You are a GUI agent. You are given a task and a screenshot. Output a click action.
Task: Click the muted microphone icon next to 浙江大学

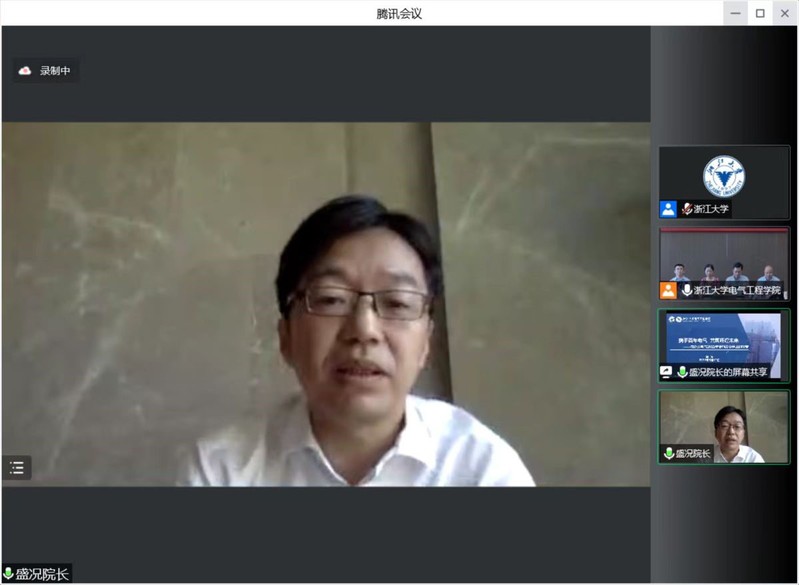click(686, 209)
